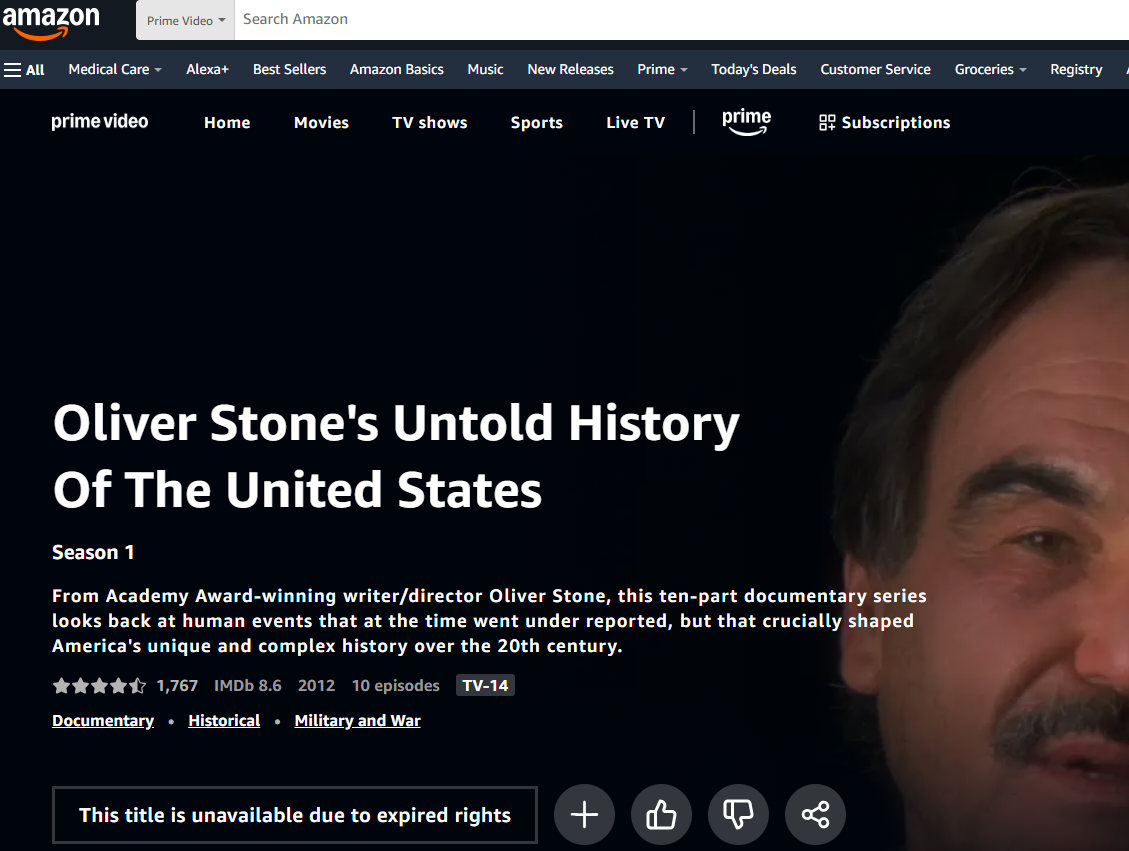Expand the Medical Care dropdown
This screenshot has height=851, width=1129.
point(115,70)
